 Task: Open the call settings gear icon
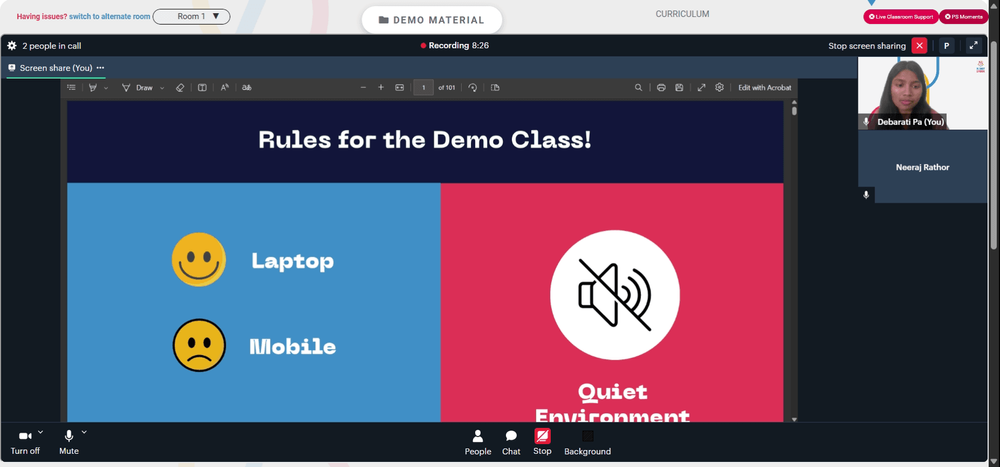click(x=11, y=46)
